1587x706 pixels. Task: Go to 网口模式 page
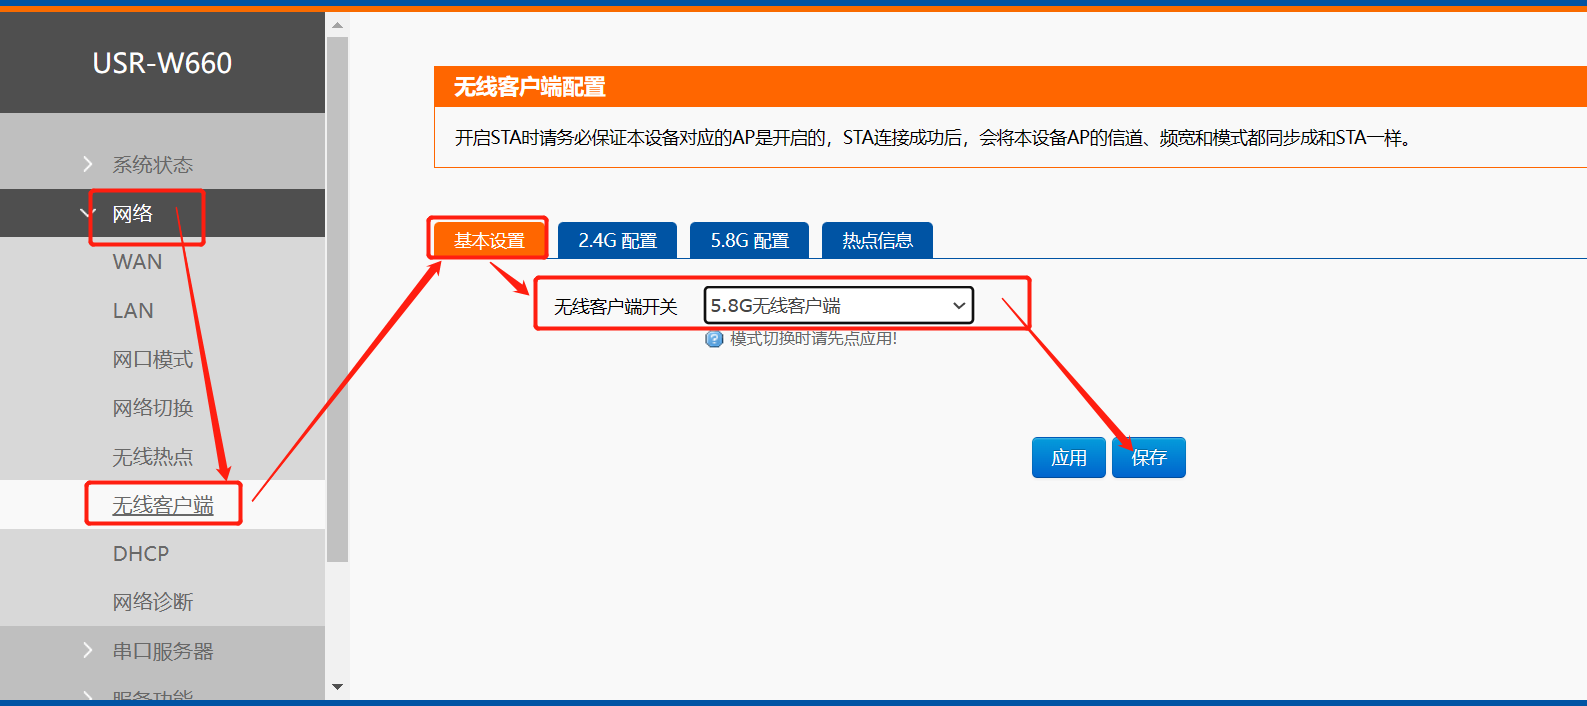point(152,359)
